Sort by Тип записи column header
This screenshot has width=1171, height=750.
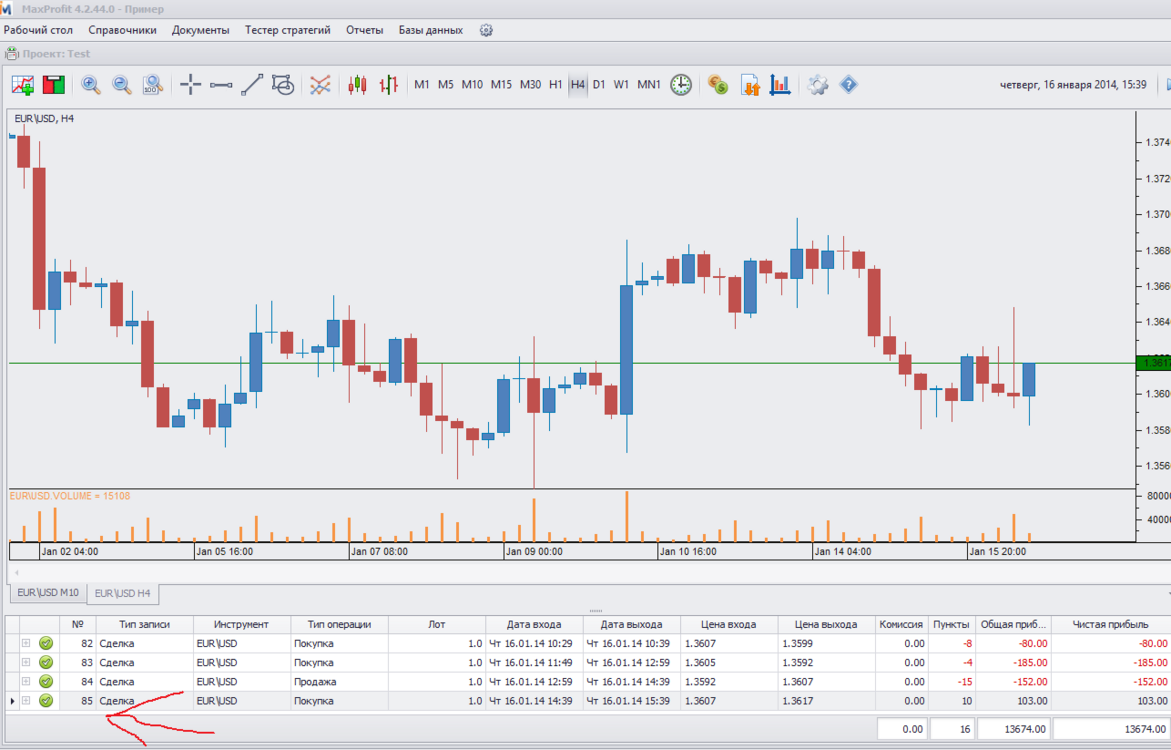tap(145, 625)
